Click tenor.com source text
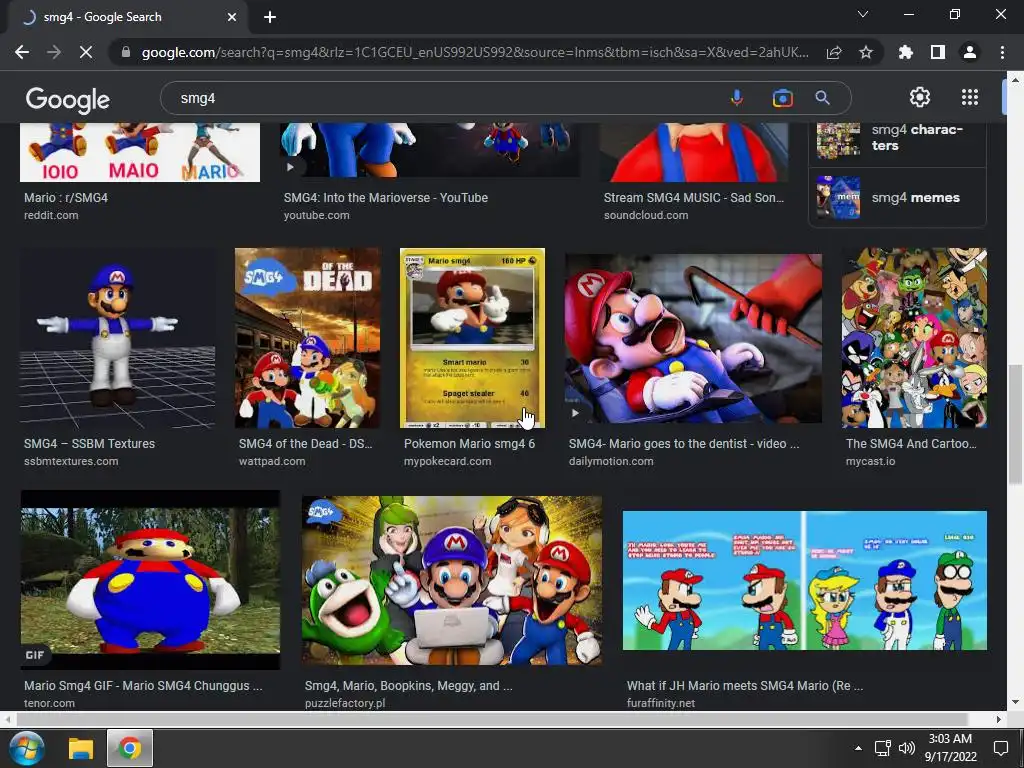Viewport: 1024px width, 768px height. point(49,703)
